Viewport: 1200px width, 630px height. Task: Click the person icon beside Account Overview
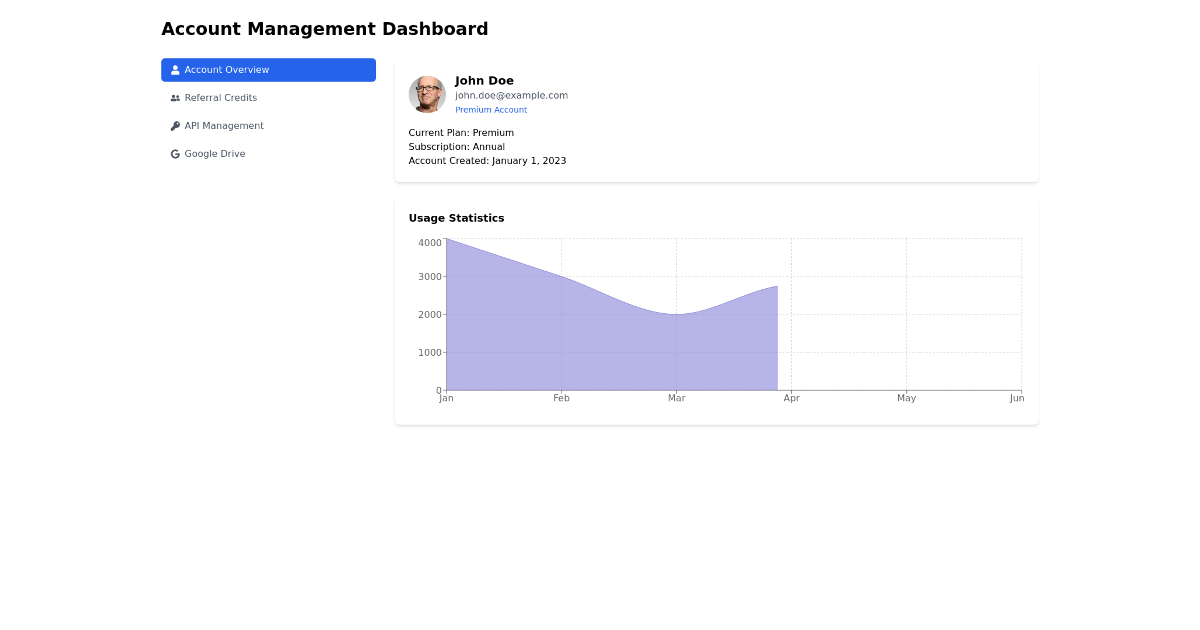point(175,69)
